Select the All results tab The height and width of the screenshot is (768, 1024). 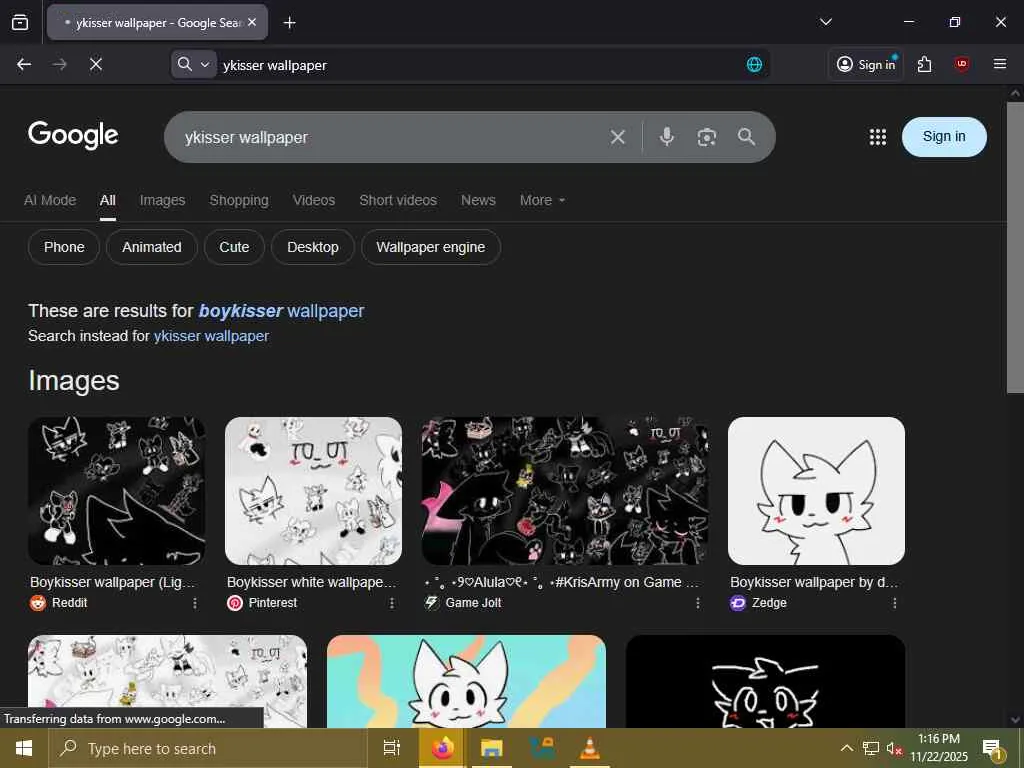(x=108, y=200)
